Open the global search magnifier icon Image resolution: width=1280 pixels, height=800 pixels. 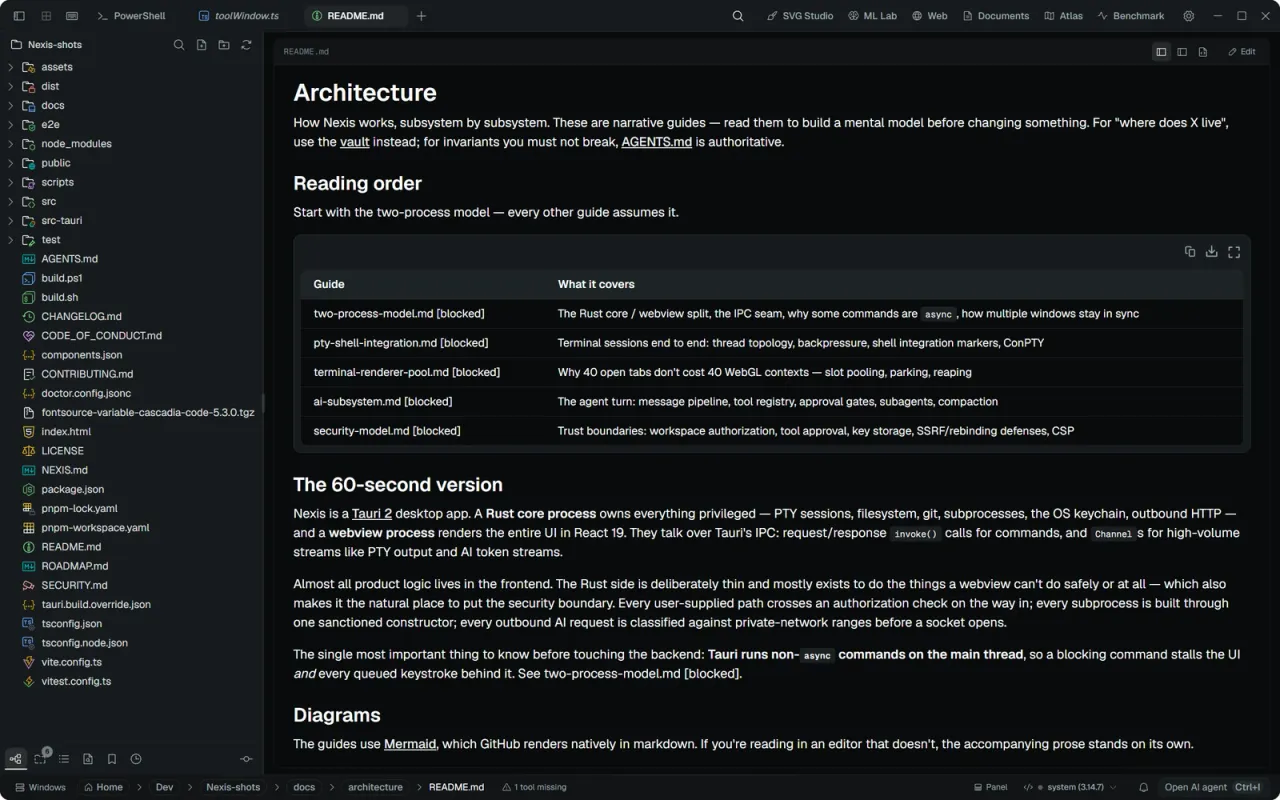738,16
